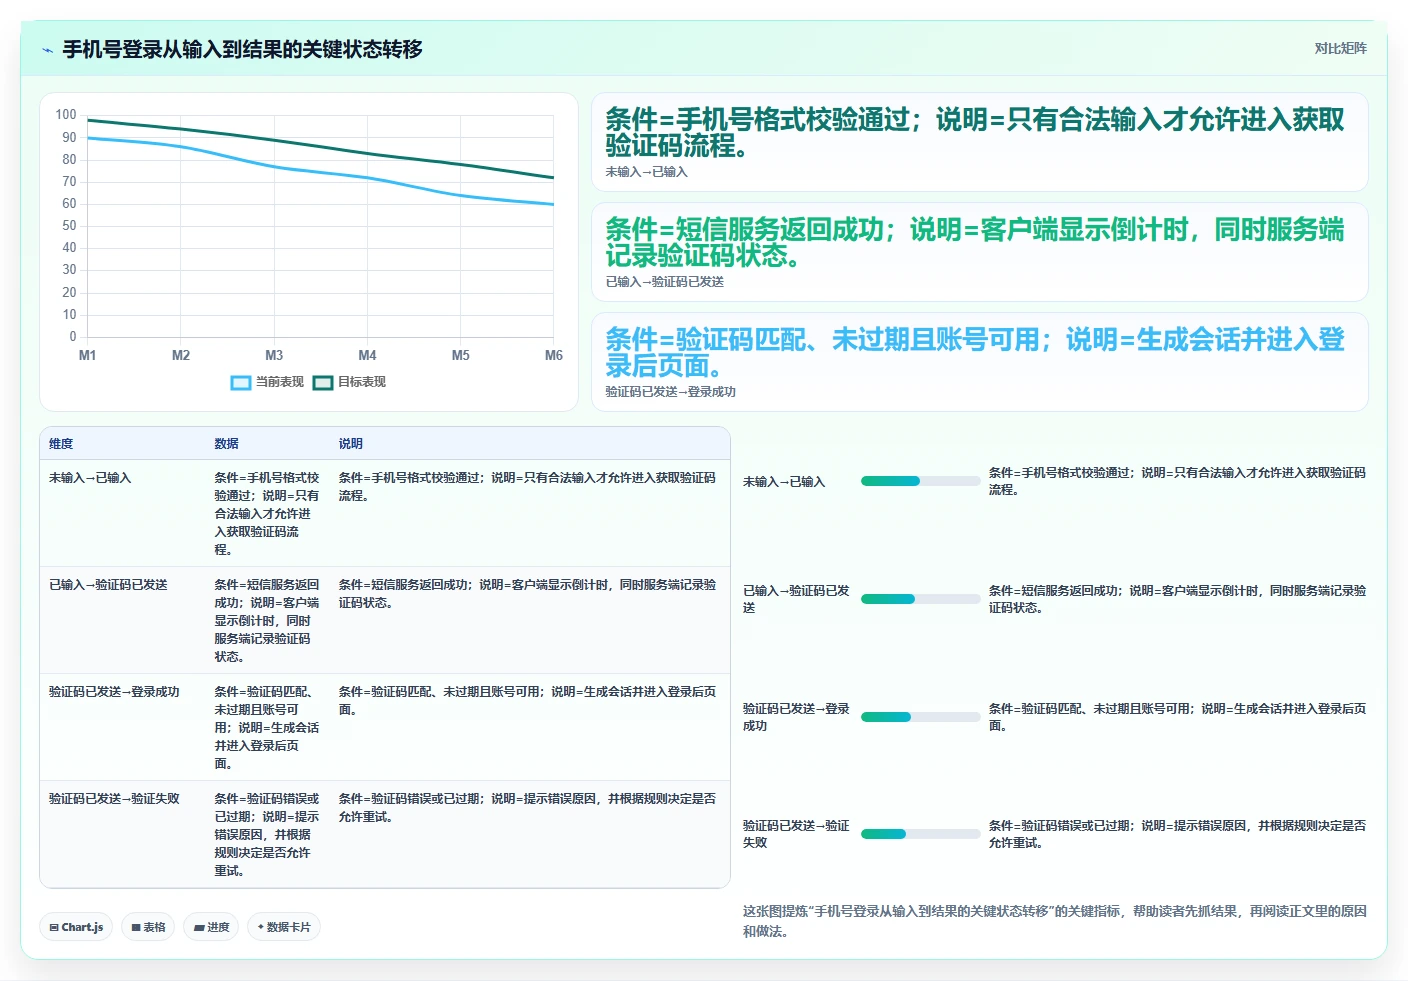Toggle the 当前表现 legend item
The width and height of the screenshot is (1408, 981).
267,382
